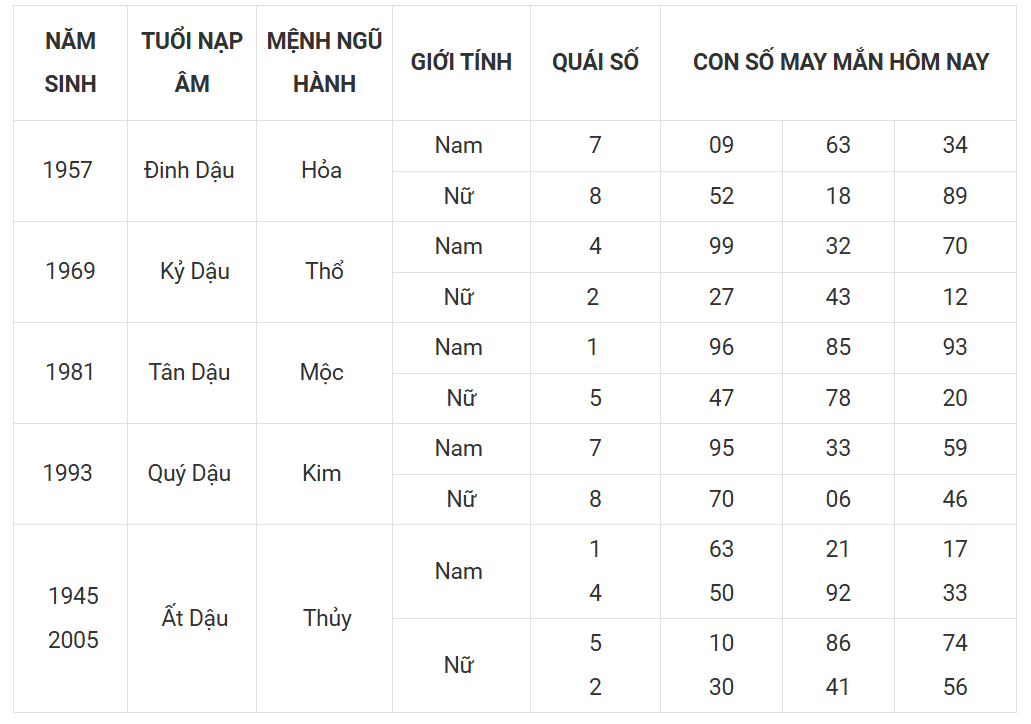Click the QUÁI SỐ header cell
1031x724 pixels.
[595, 62]
